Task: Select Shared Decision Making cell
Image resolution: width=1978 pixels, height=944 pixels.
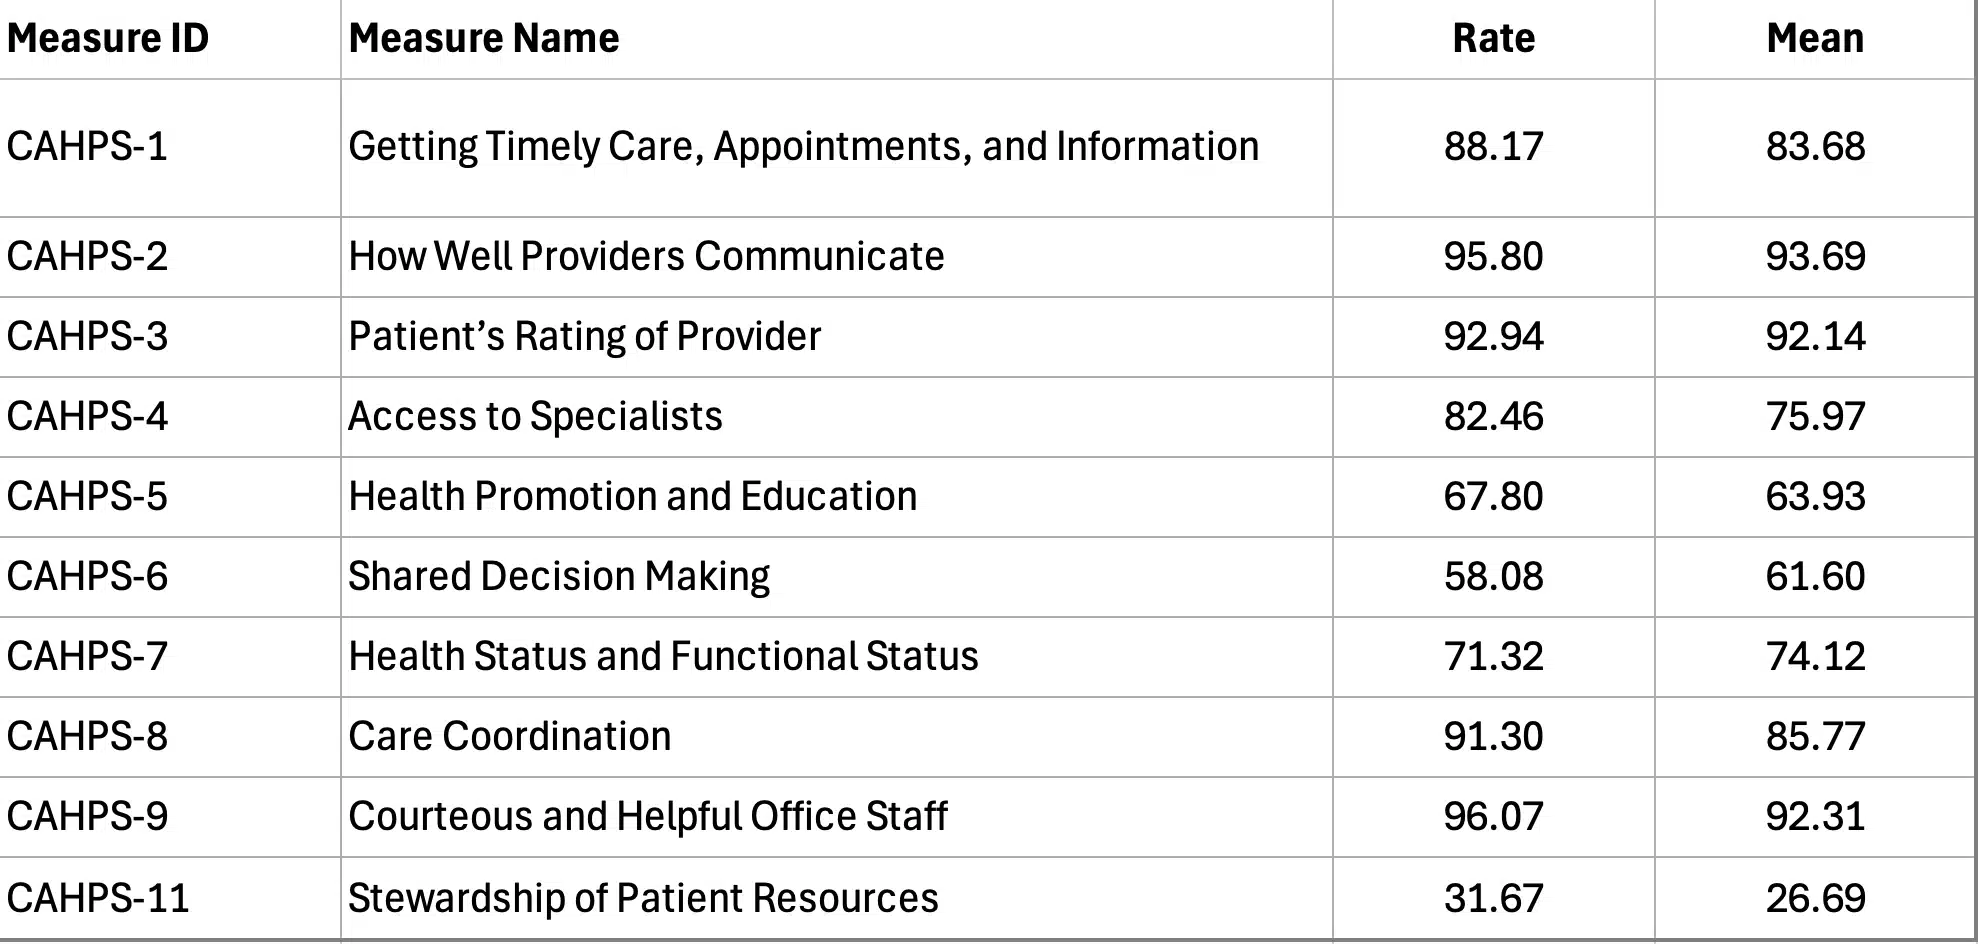Action: tap(836, 577)
